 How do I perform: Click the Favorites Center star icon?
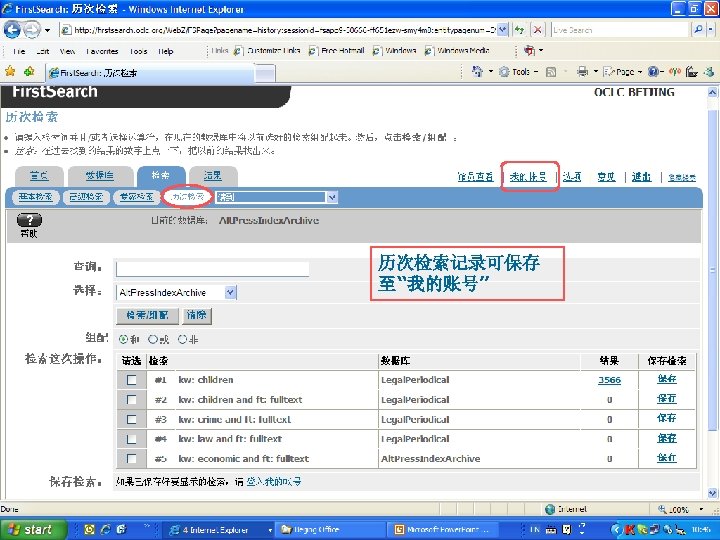pyautogui.click(x=10, y=71)
